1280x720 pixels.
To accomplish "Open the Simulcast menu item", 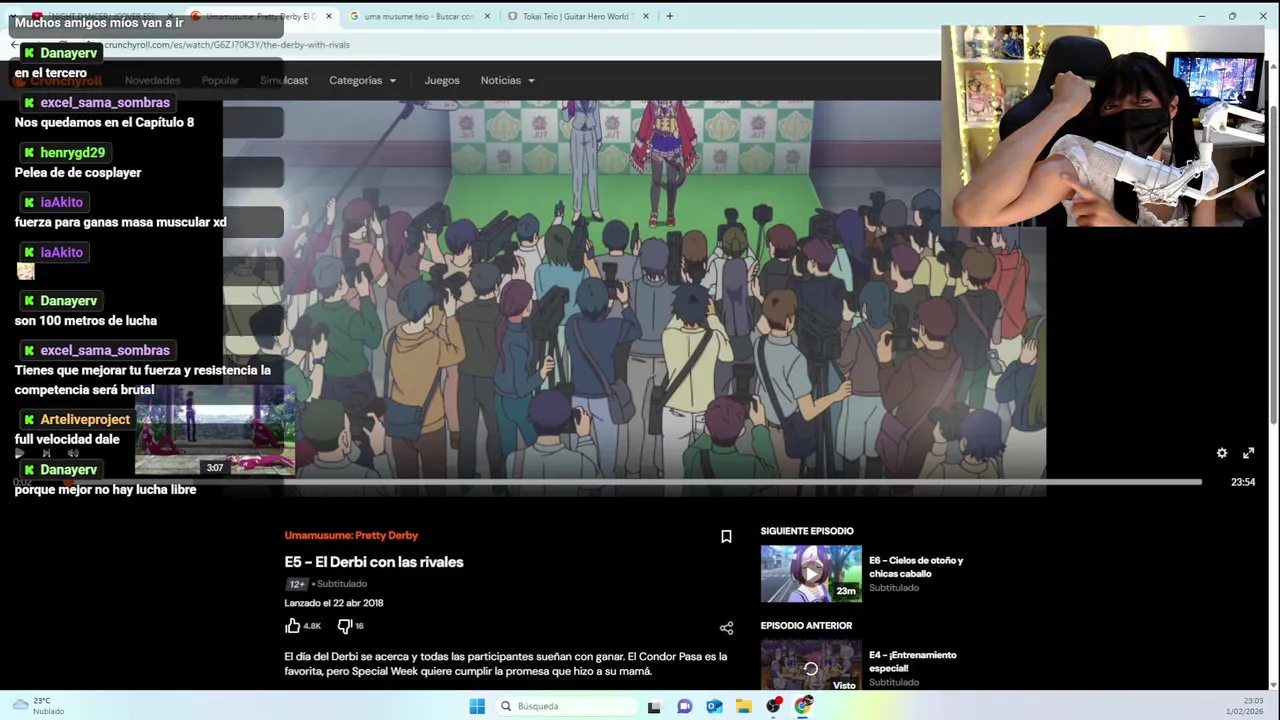I will click(x=284, y=80).
